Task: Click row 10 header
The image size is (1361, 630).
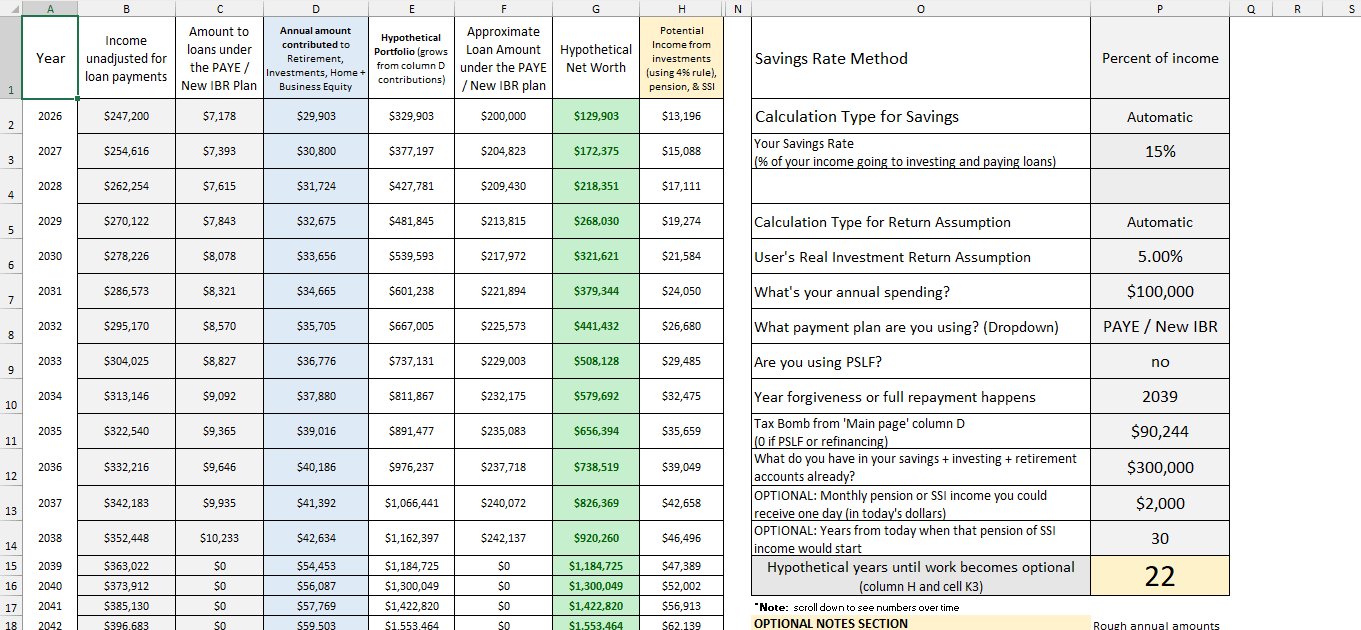Action: click(10, 397)
